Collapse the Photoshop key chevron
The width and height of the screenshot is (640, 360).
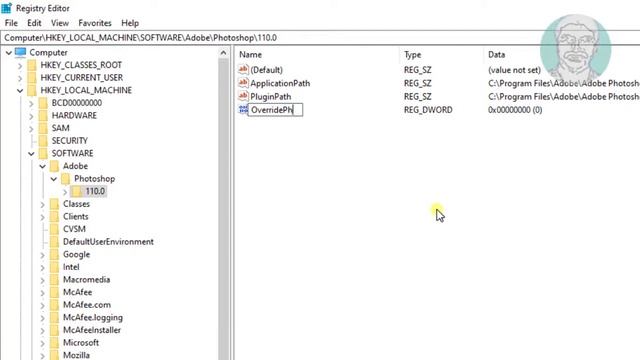coord(53,179)
